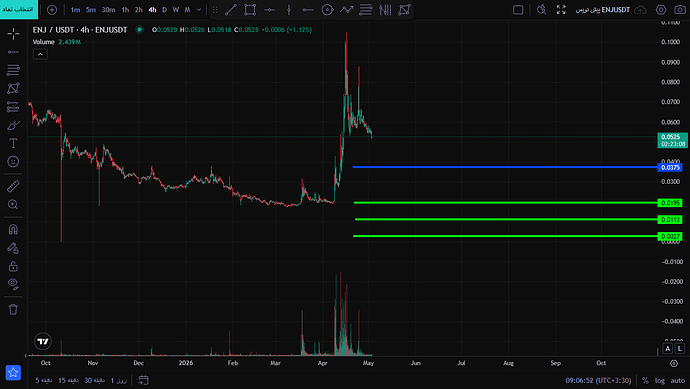
Task: Pick vertical line in favorites toolbar
Action: pyautogui.click(x=289, y=10)
